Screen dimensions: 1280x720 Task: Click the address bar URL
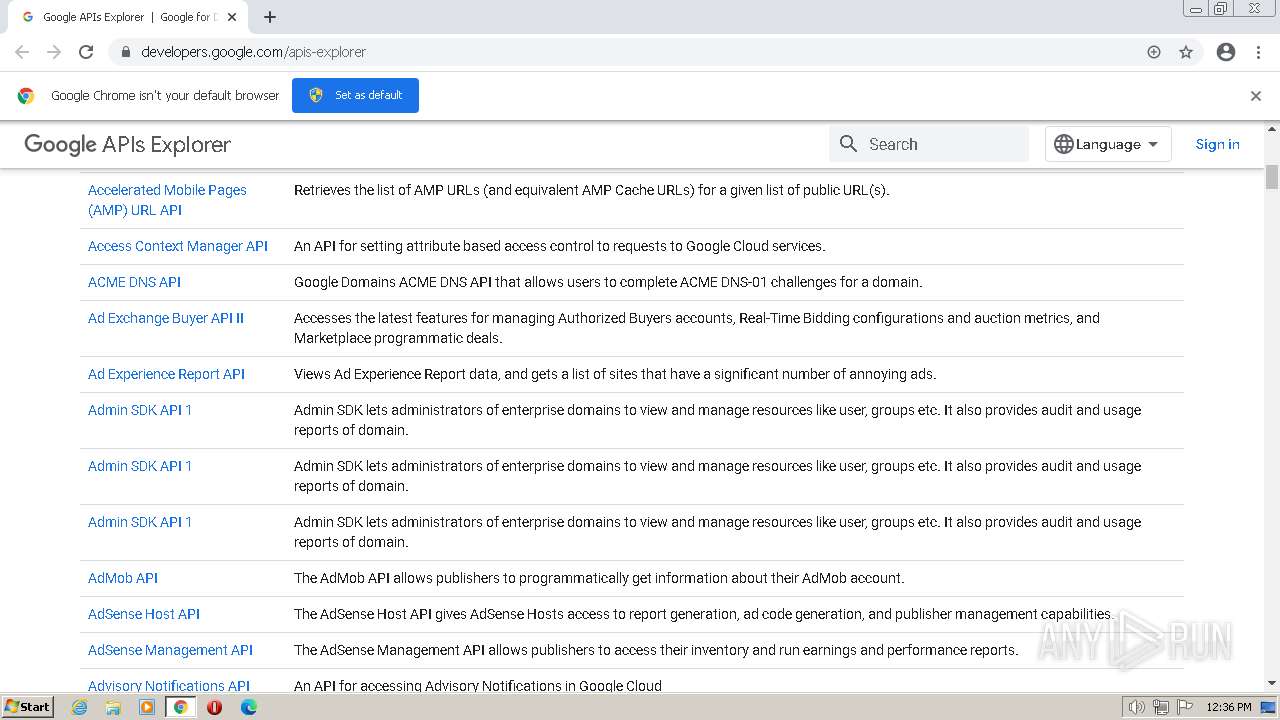coord(254,52)
